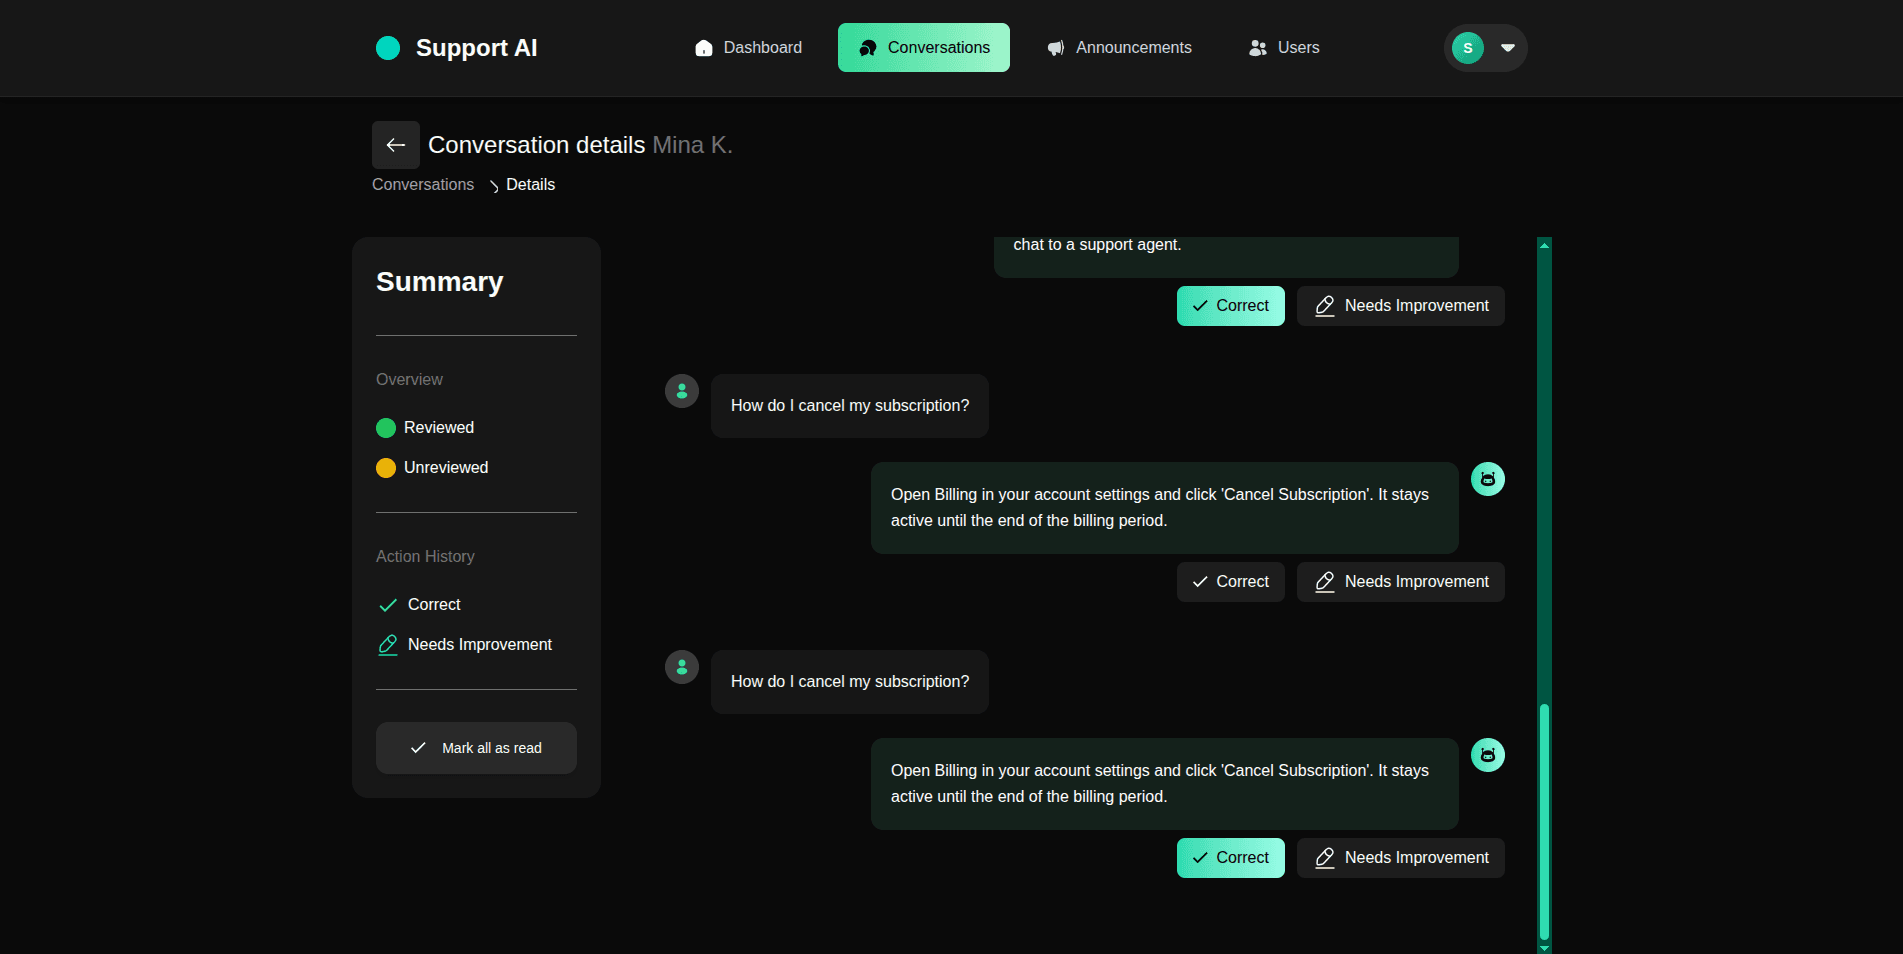This screenshot has width=1903, height=954.
Task: Click the Action History section label
Action: 425,557
